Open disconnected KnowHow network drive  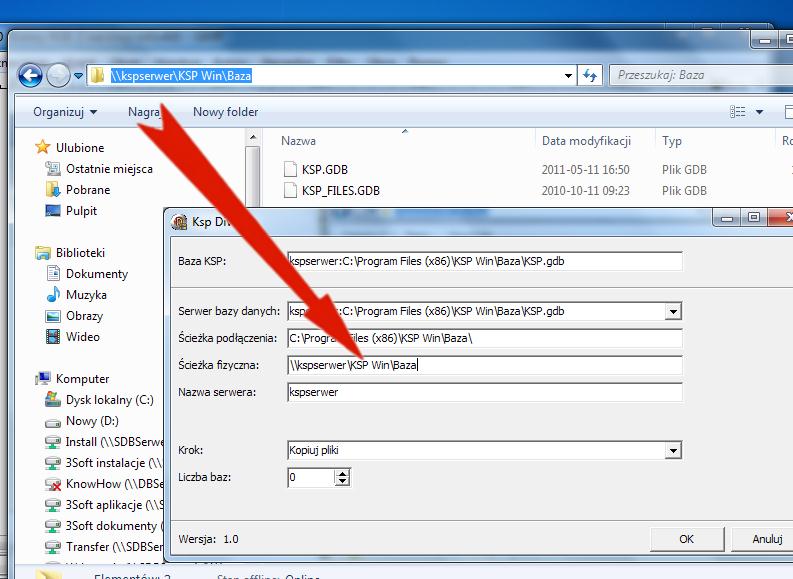click(104, 484)
